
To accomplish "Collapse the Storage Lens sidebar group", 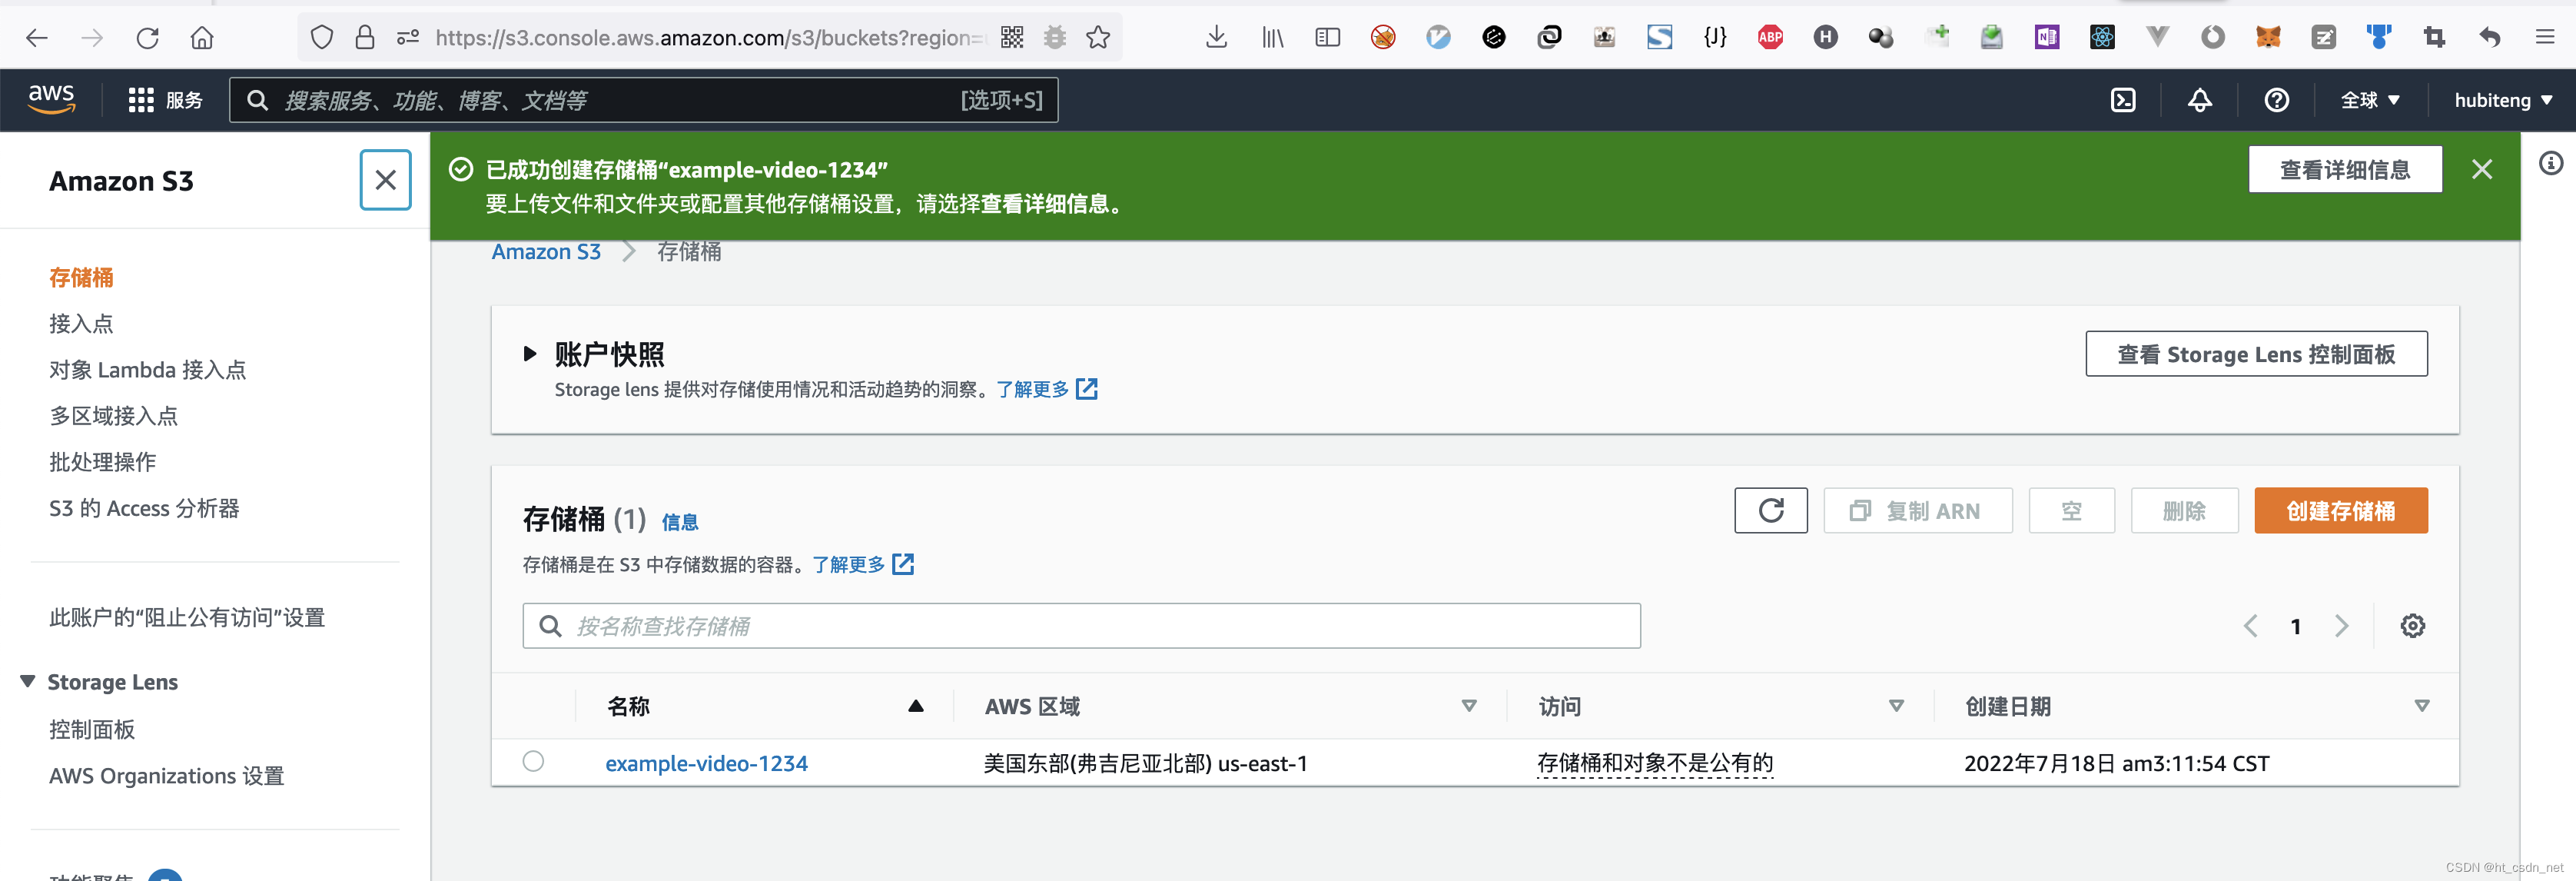I will pos(27,681).
